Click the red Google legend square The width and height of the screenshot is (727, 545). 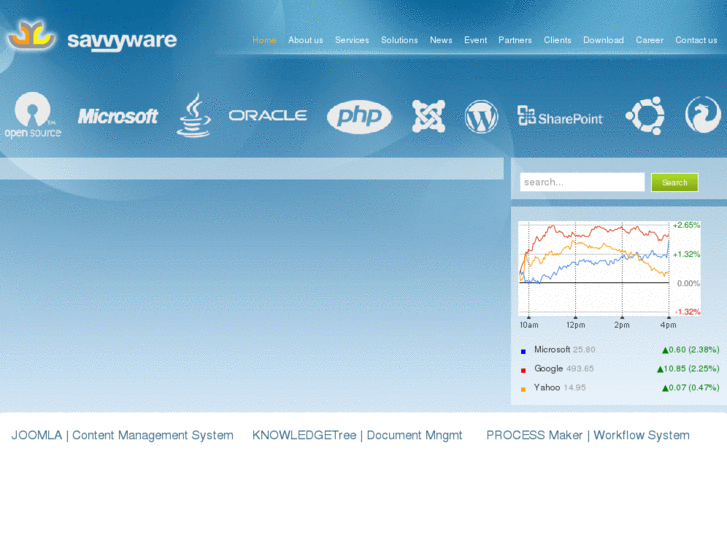(523, 371)
